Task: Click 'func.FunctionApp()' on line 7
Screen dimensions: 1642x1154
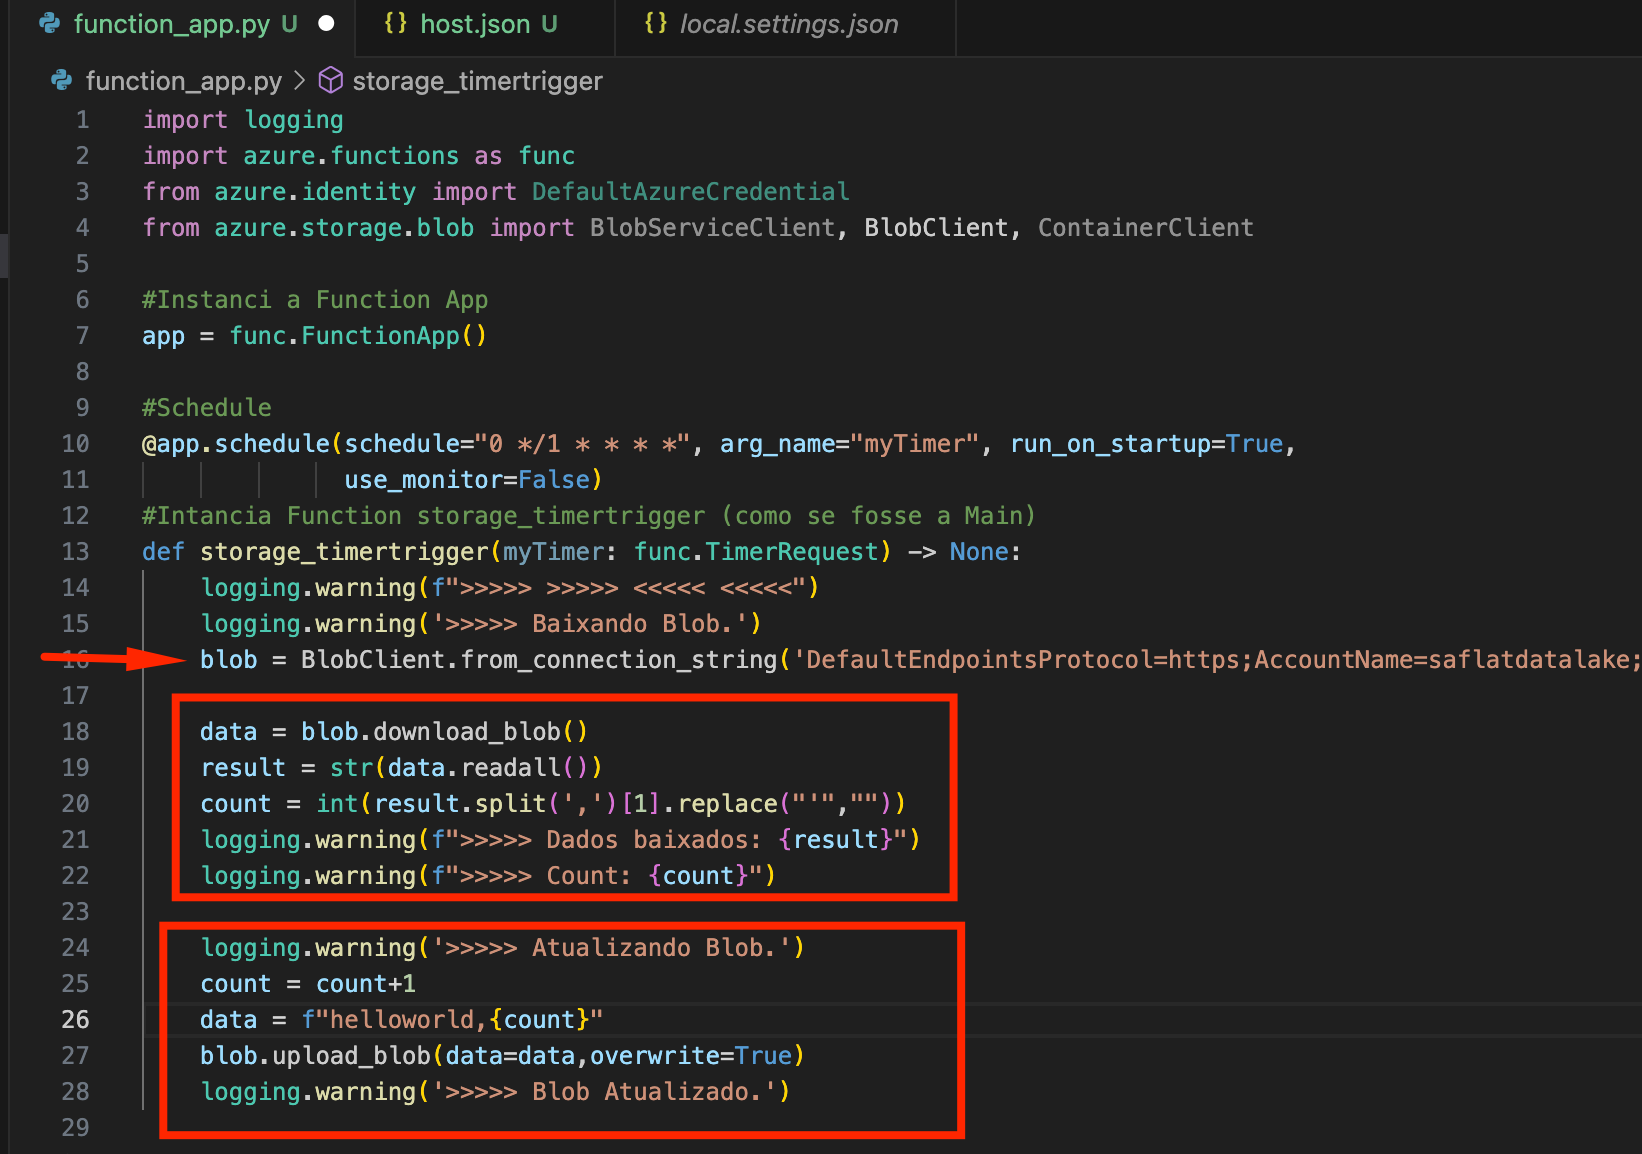Action: tap(358, 336)
